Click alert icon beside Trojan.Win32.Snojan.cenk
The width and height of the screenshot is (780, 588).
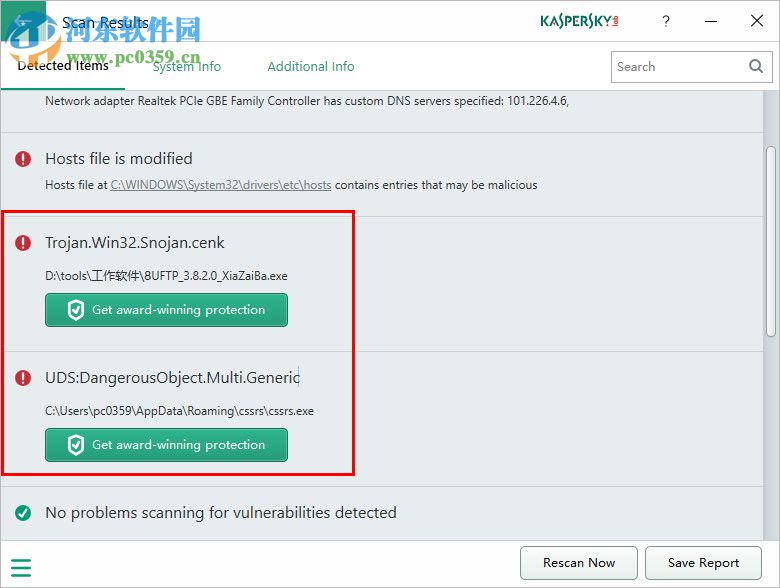[23, 243]
